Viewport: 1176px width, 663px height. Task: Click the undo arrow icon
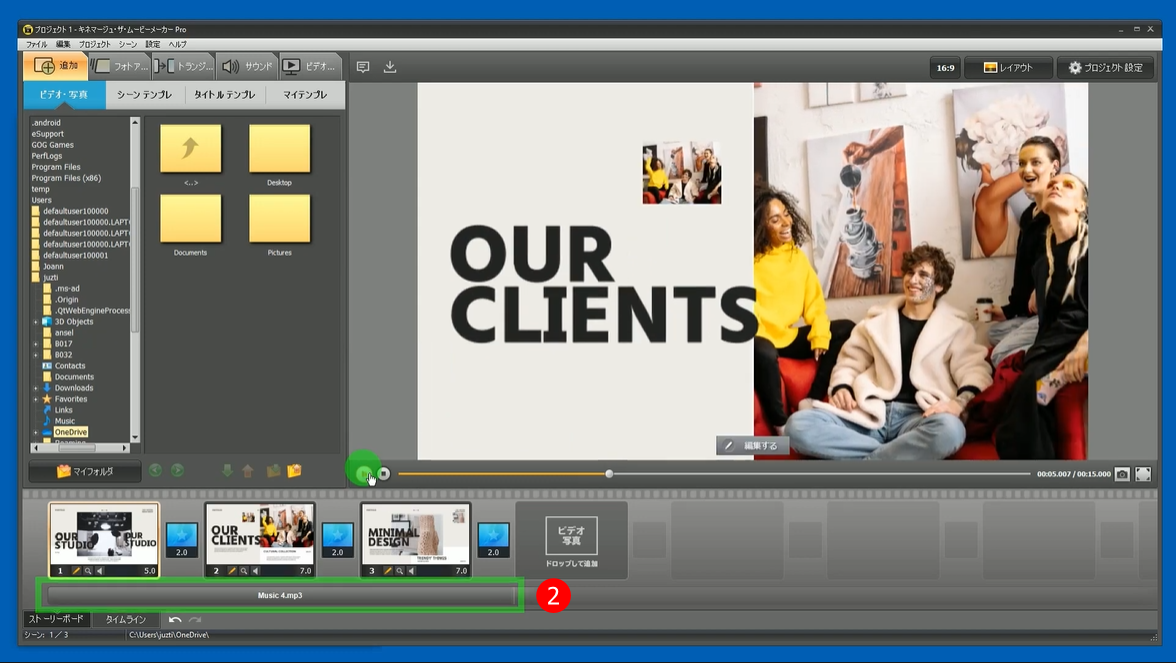pos(175,620)
